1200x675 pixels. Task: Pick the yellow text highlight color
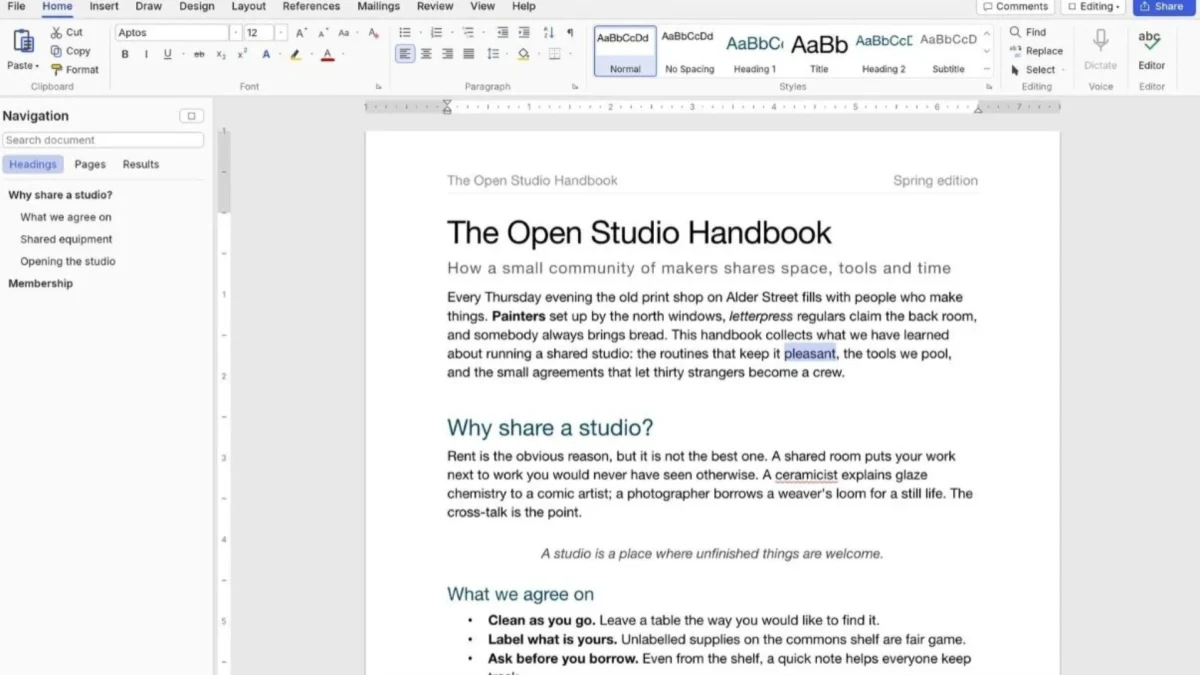pos(295,54)
